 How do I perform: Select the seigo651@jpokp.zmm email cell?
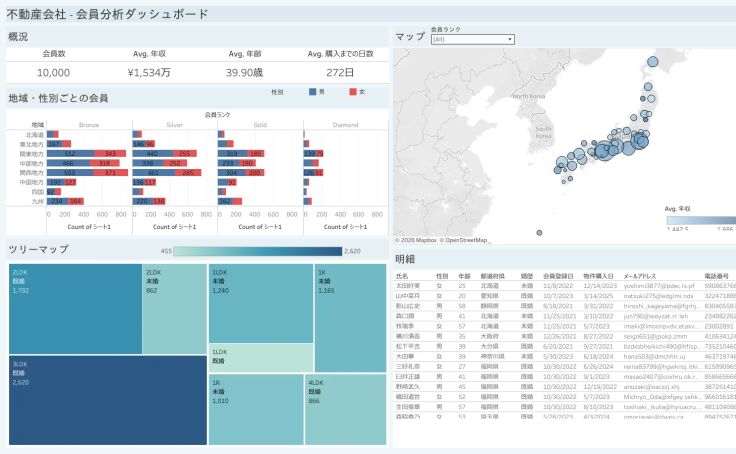[x=655, y=337]
